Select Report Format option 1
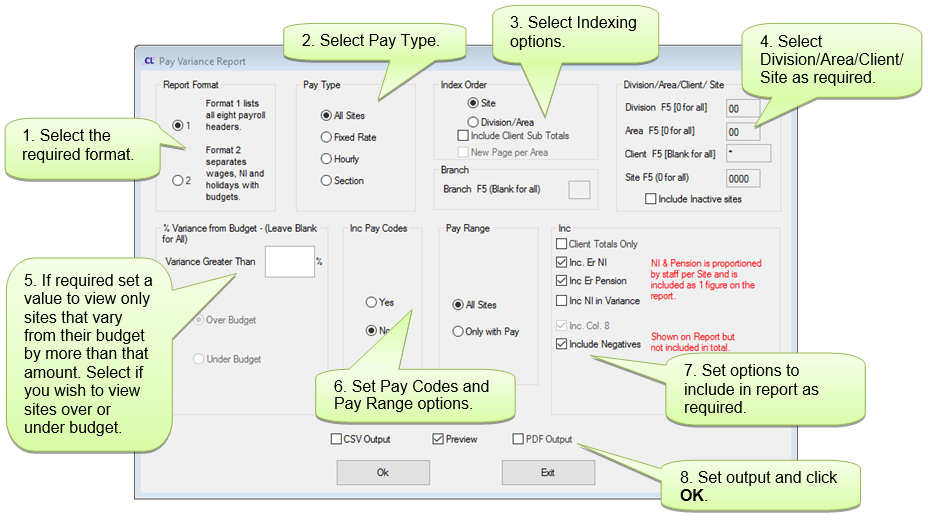 [179, 125]
